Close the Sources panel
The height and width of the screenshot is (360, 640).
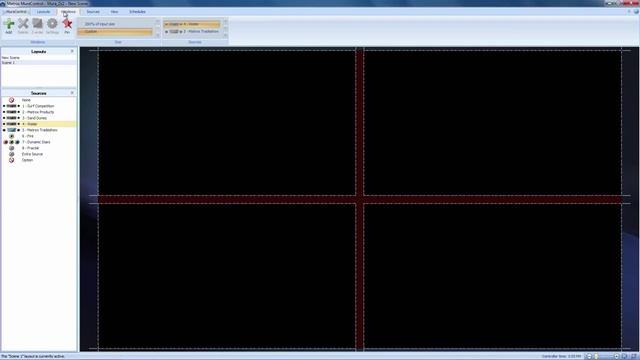[72, 93]
